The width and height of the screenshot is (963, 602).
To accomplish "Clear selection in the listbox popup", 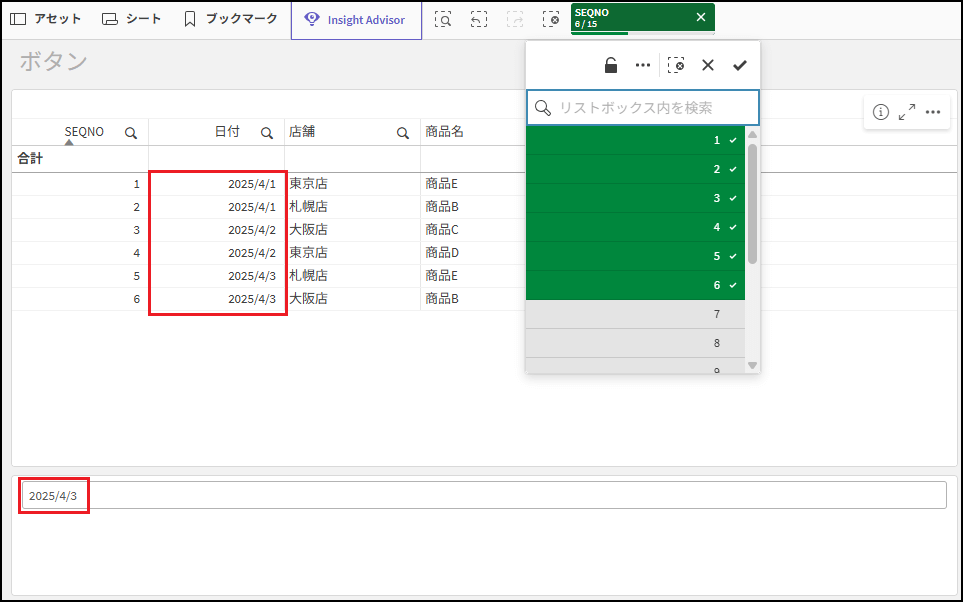I will (676, 65).
